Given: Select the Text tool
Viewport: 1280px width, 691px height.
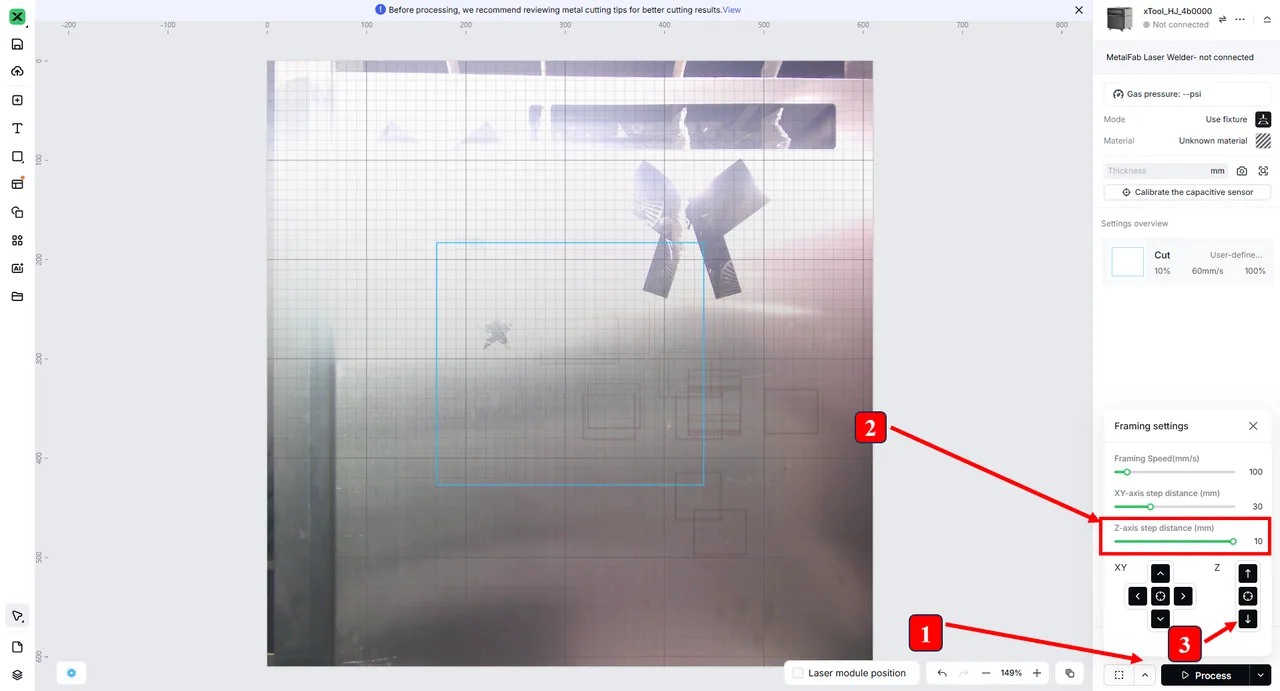Looking at the screenshot, I should (17, 128).
